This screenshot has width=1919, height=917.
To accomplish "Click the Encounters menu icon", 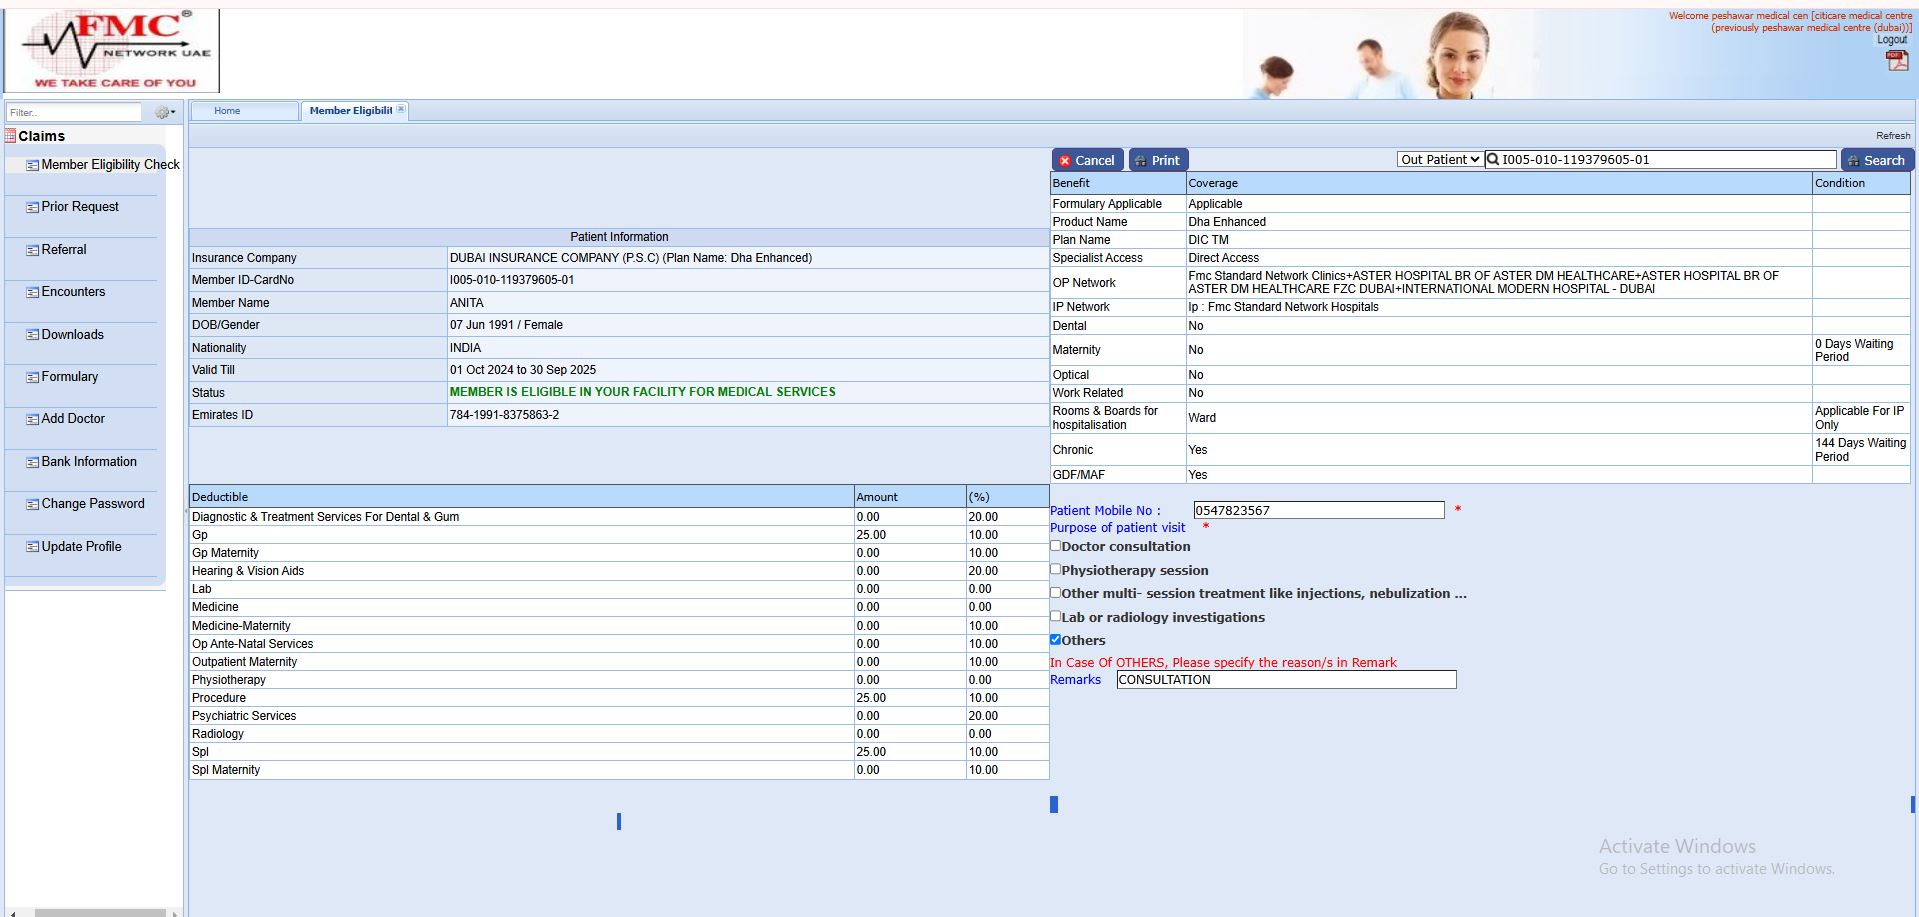I will tap(33, 293).
